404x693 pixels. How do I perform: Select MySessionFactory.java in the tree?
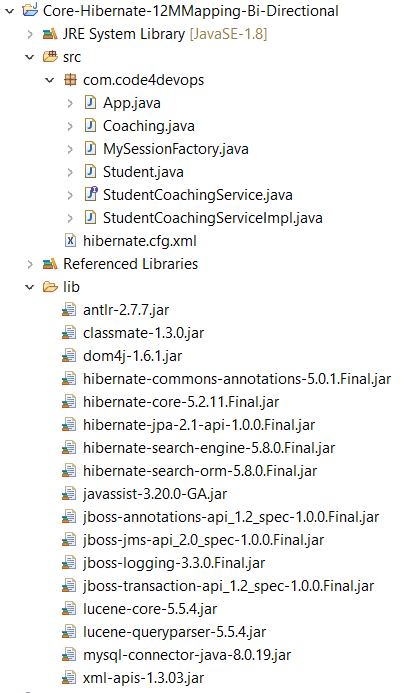pyautogui.click(x=175, y=149)
